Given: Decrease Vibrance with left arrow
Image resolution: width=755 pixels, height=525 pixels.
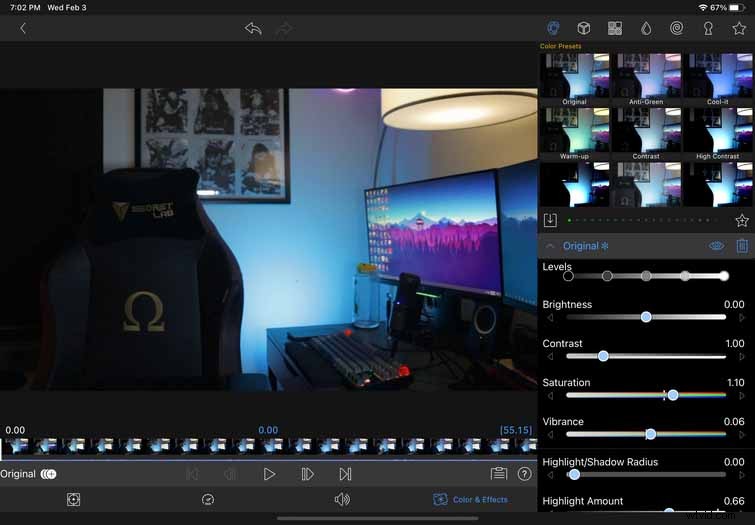Looking at the screenshot, I should tap(550, 435).
